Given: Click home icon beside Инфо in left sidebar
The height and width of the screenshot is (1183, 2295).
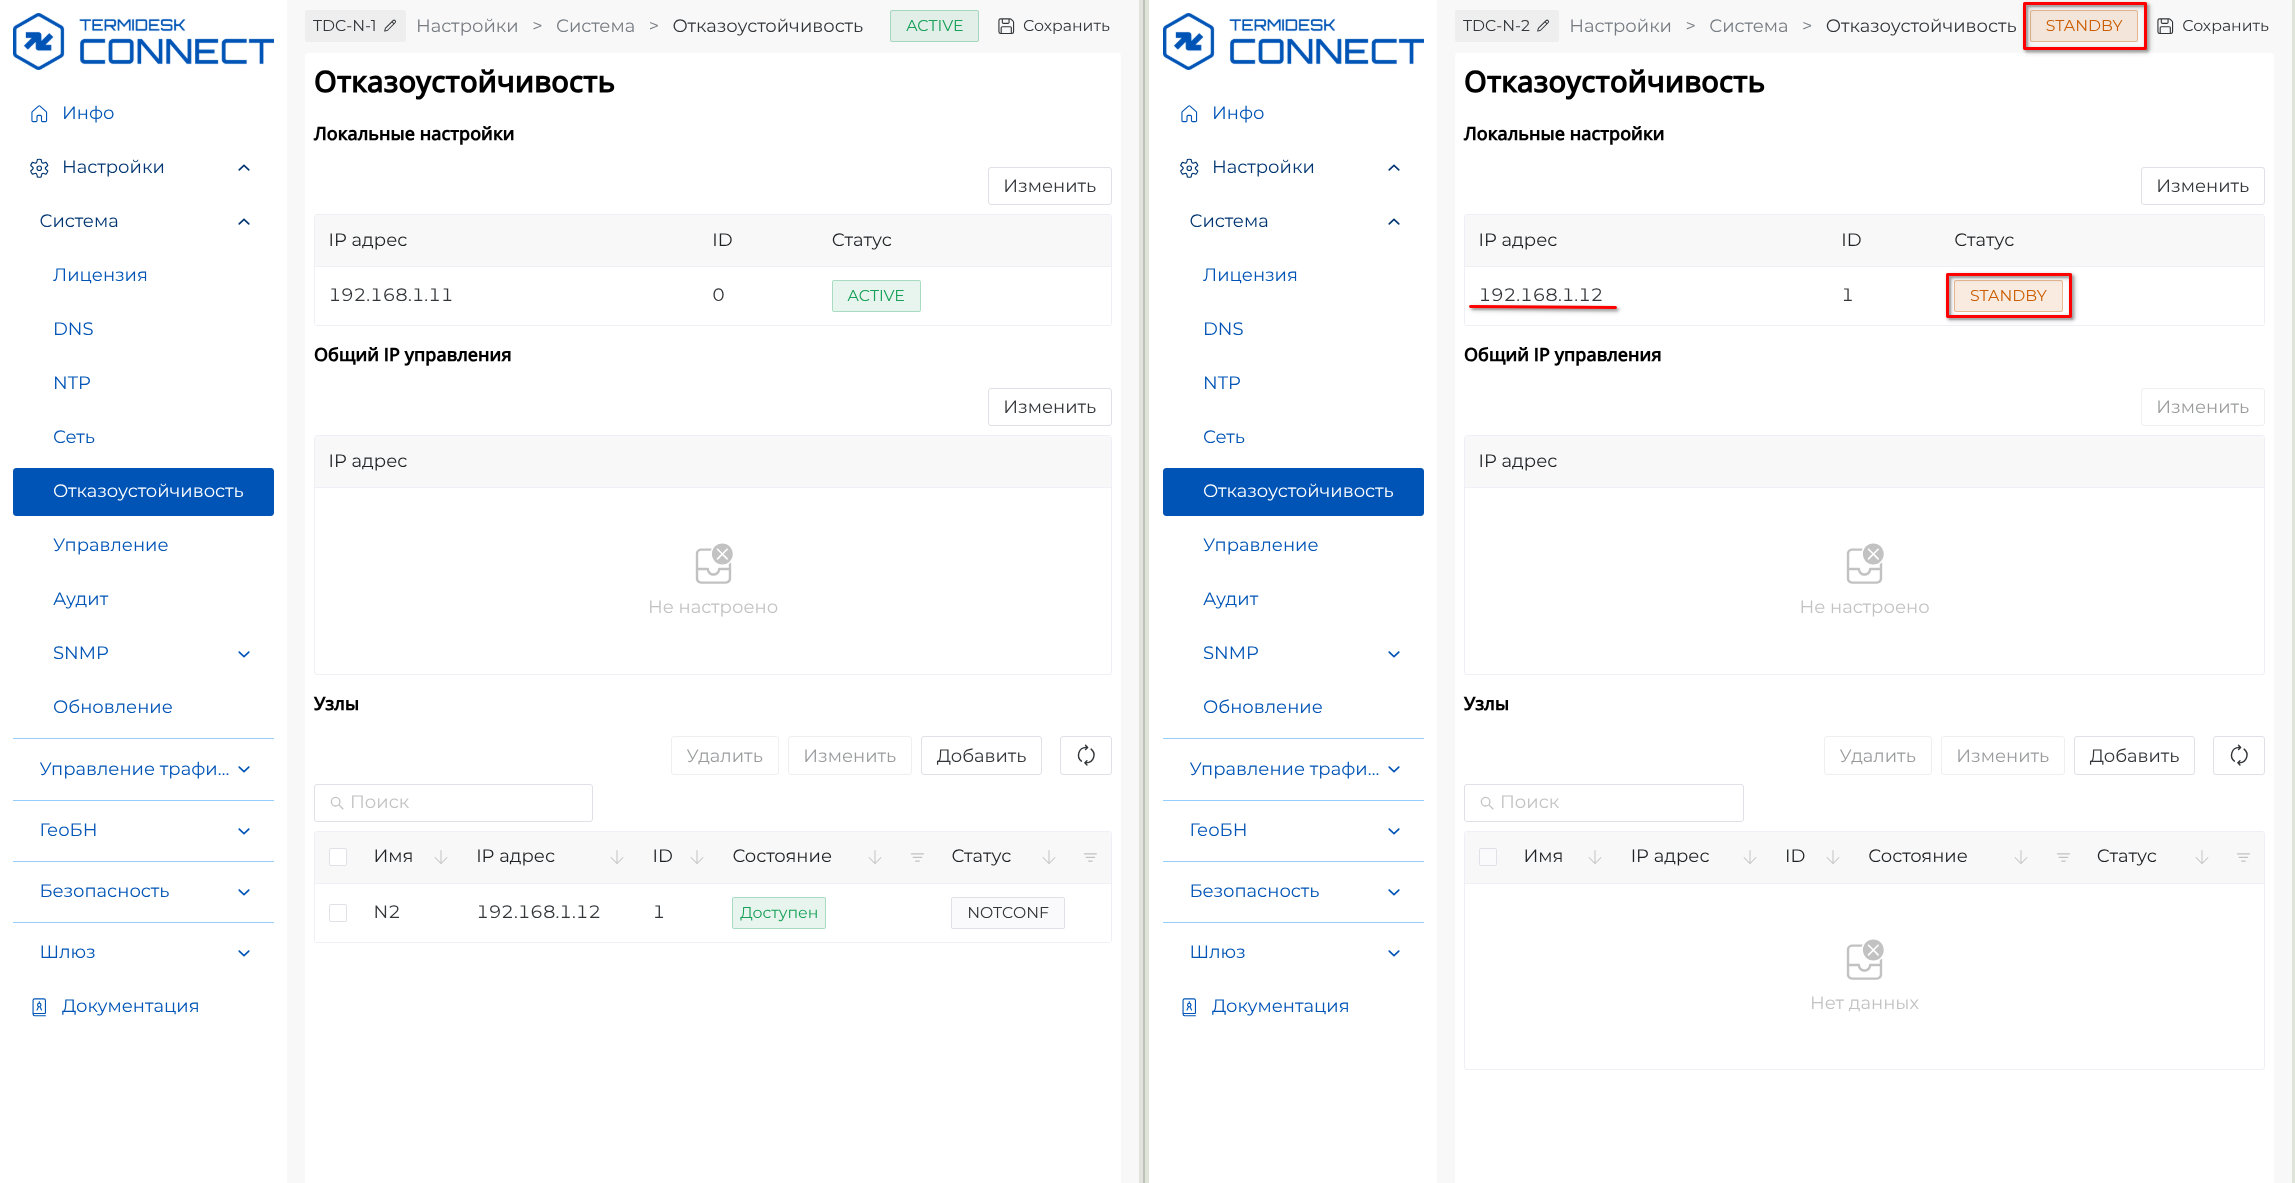Looking at the screenshot, I should tap(39, 114).
